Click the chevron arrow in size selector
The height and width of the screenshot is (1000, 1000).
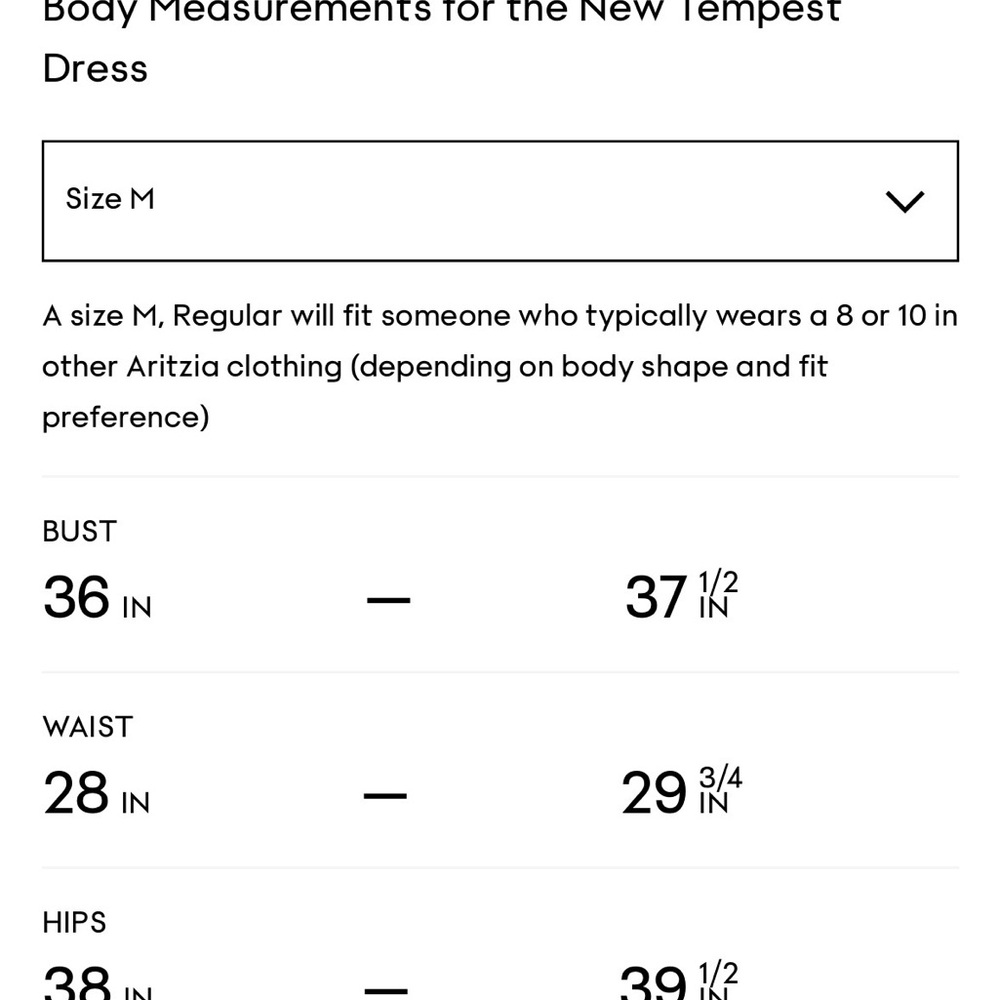point(905,202)
